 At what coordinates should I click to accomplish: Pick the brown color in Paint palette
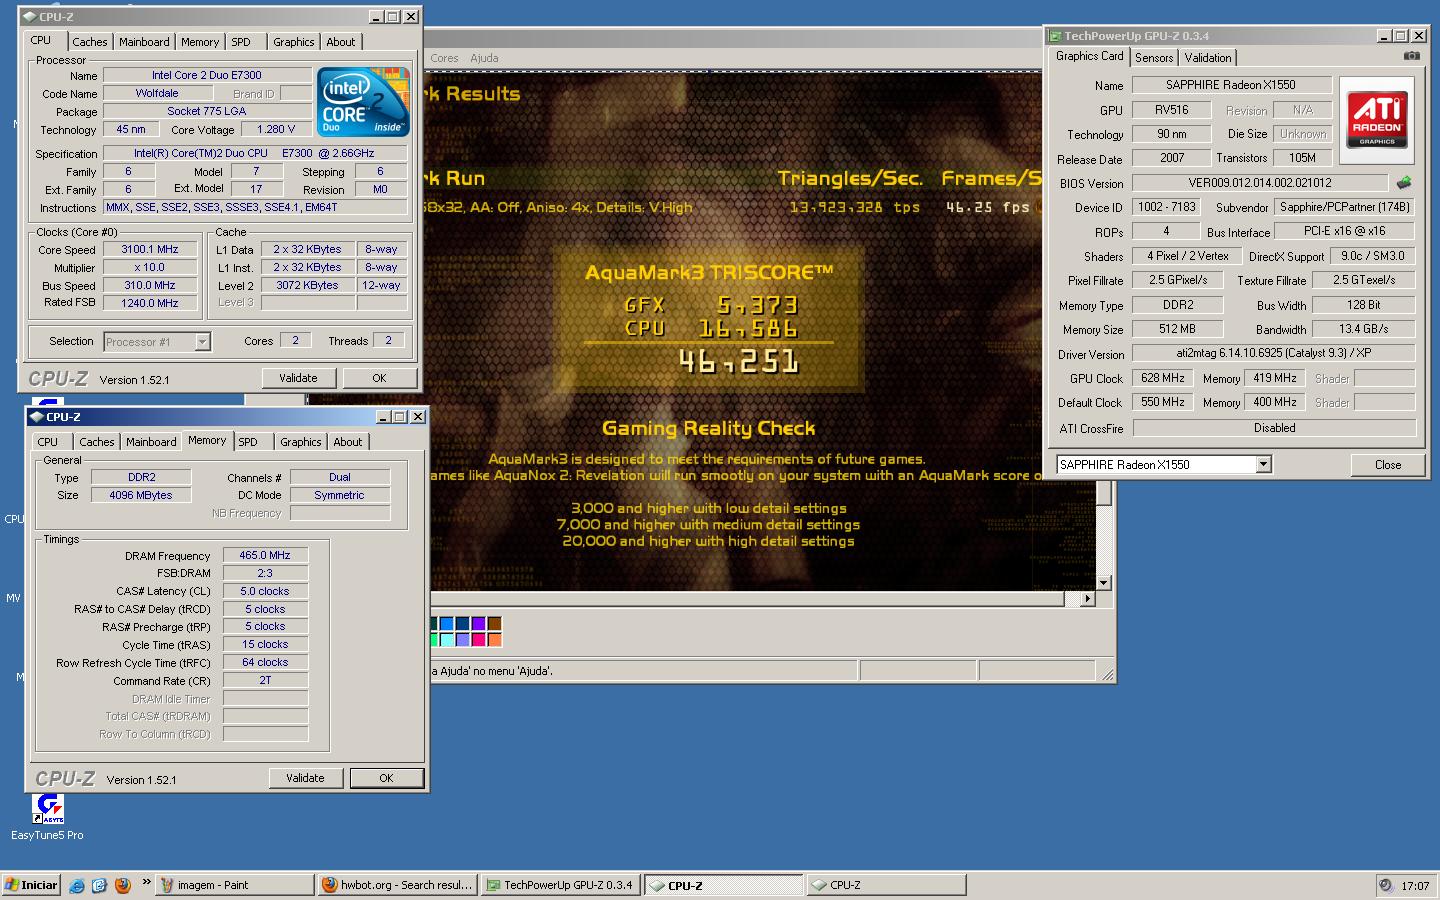494,623
